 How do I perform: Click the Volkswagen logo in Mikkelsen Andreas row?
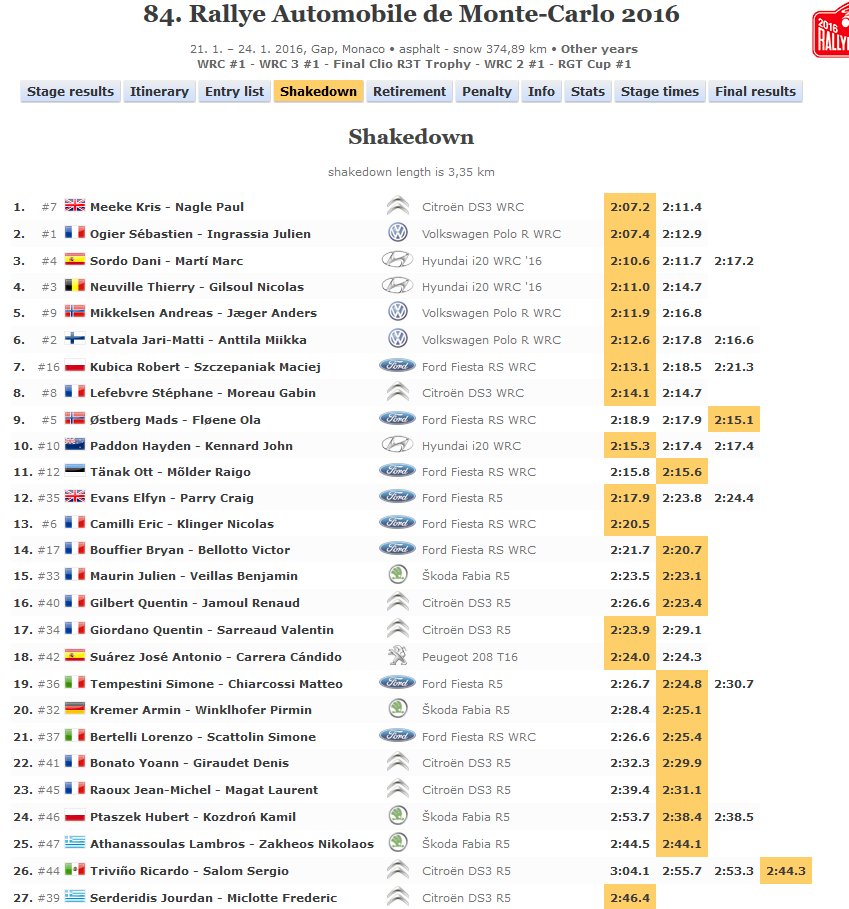point(398,311)
